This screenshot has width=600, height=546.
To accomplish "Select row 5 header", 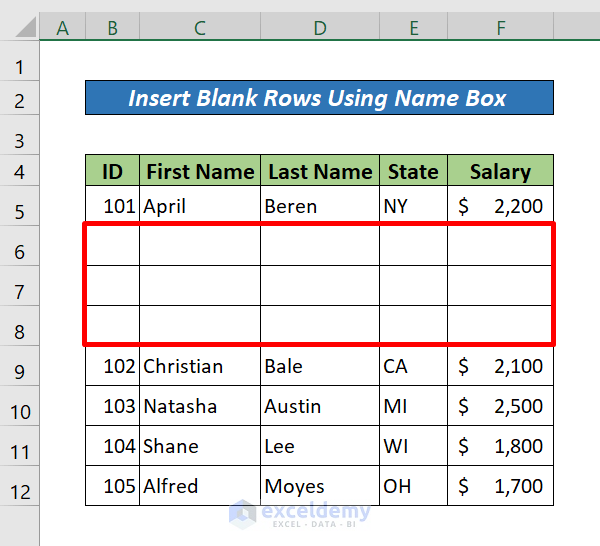I will [20, 206].
